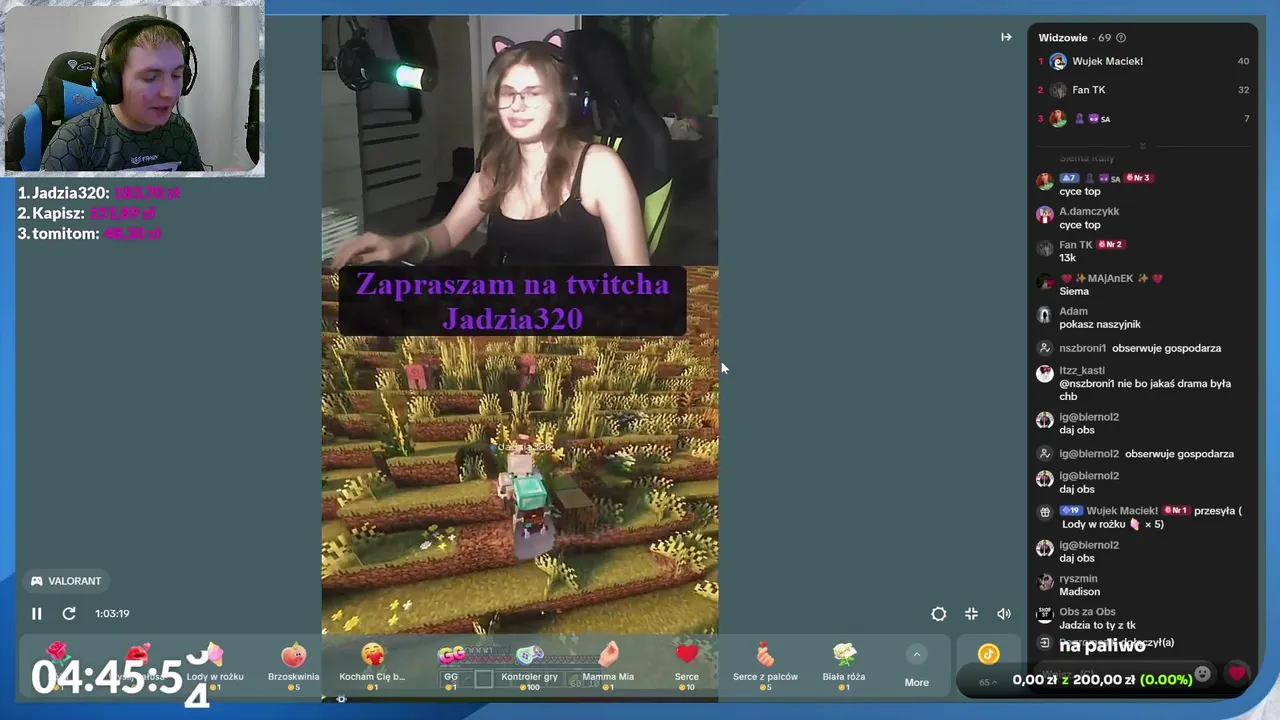Click Kapisz leaderboard entry
This screenshot has width=1280, height=720.
[86, 213]
